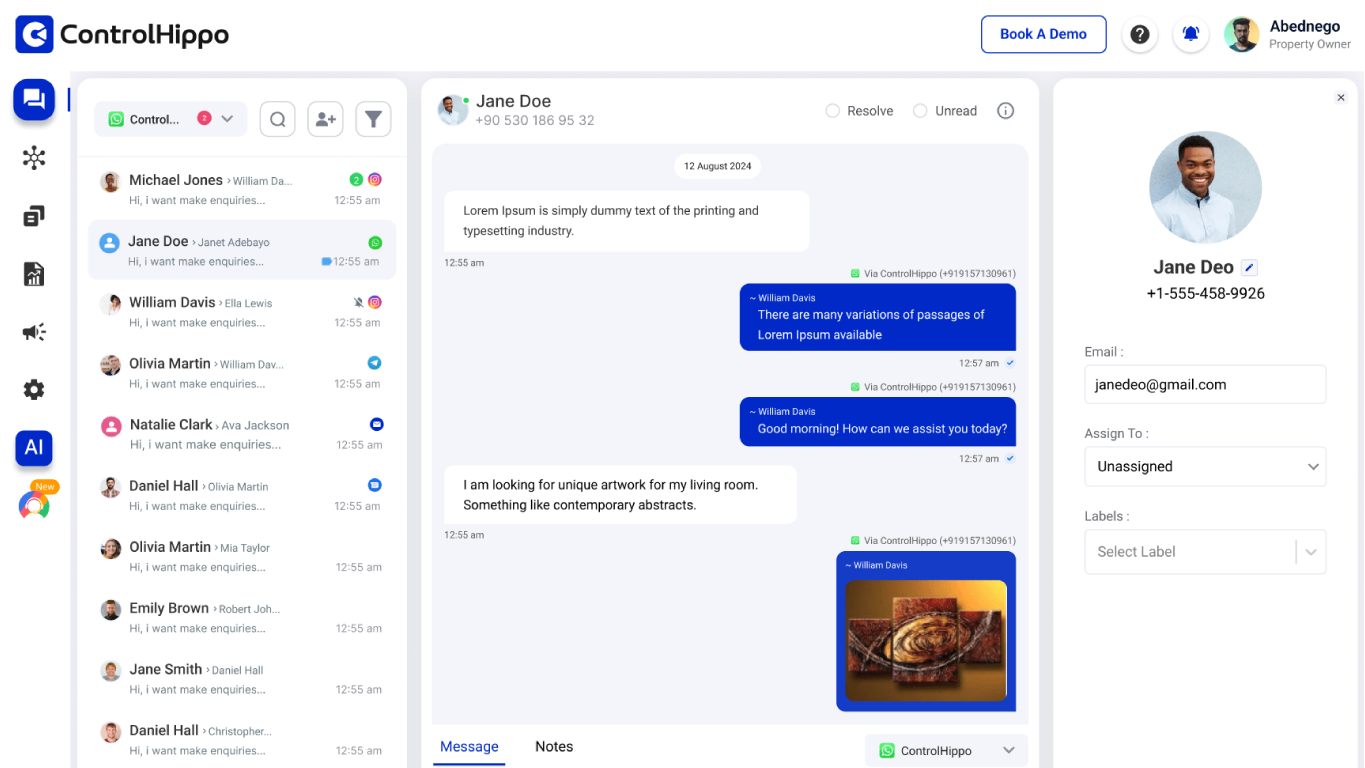Open the settings gear in sidebar
The image size is (1365, 768).
coord(34,390)
